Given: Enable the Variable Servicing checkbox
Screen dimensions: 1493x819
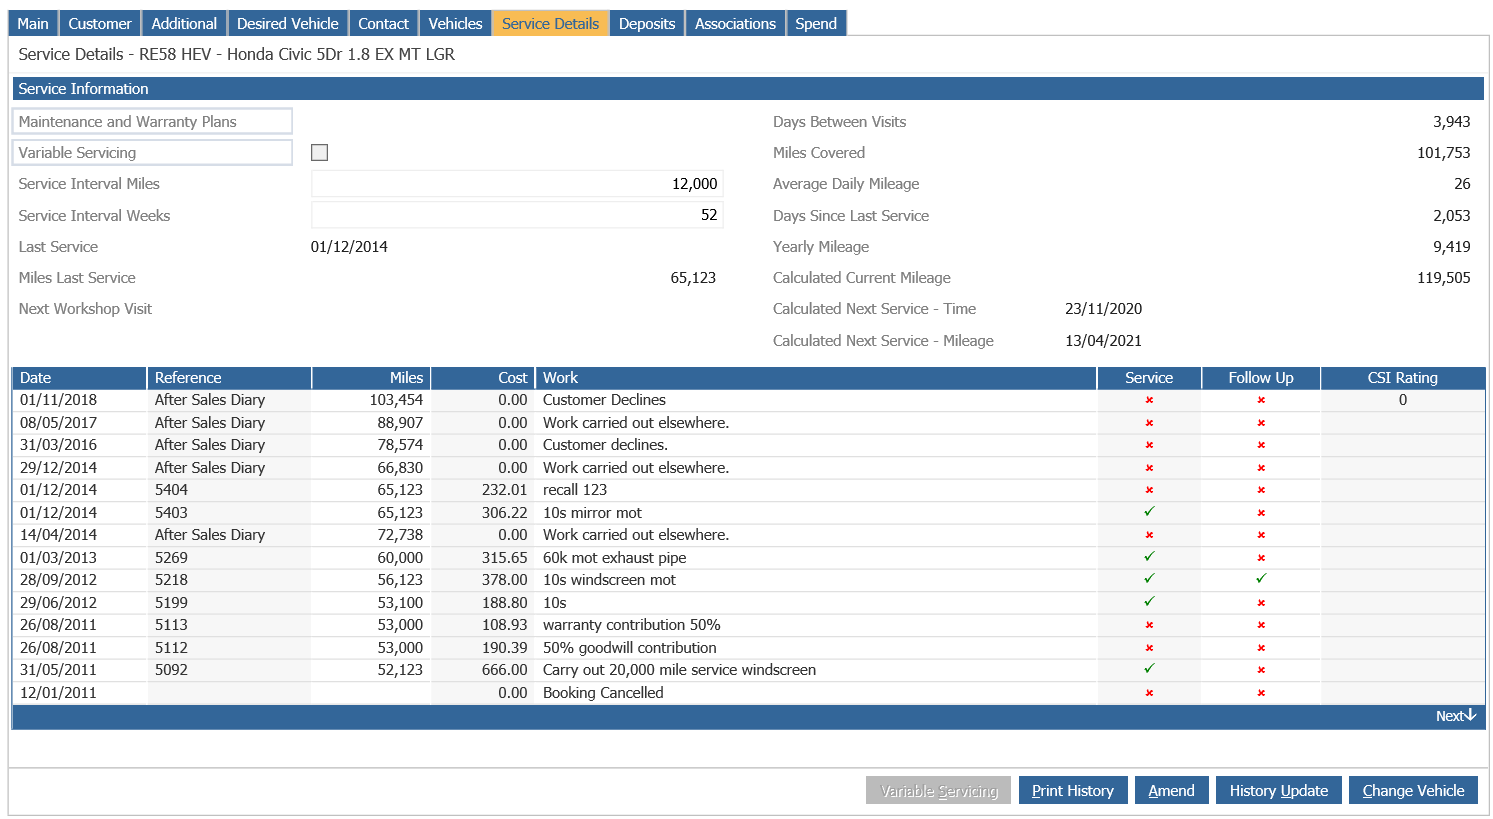Looking at the screenshot, I should 319,152.
